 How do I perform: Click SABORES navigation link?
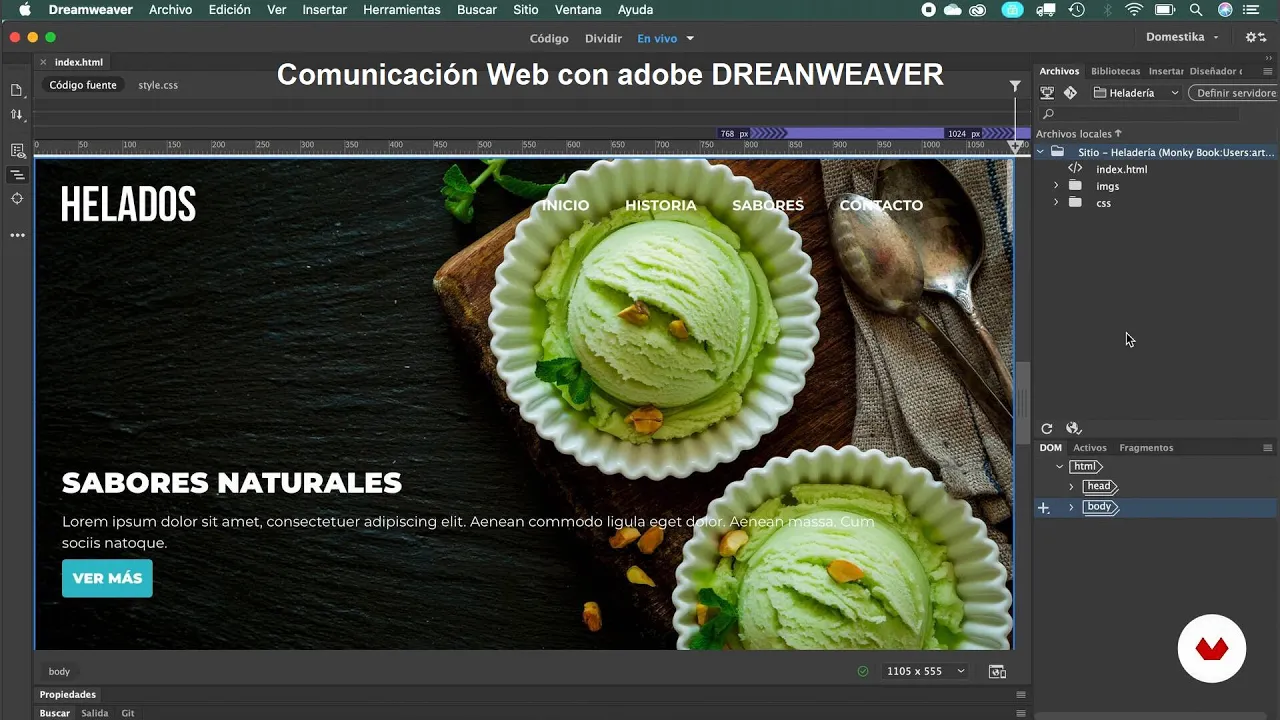point(768,205)
